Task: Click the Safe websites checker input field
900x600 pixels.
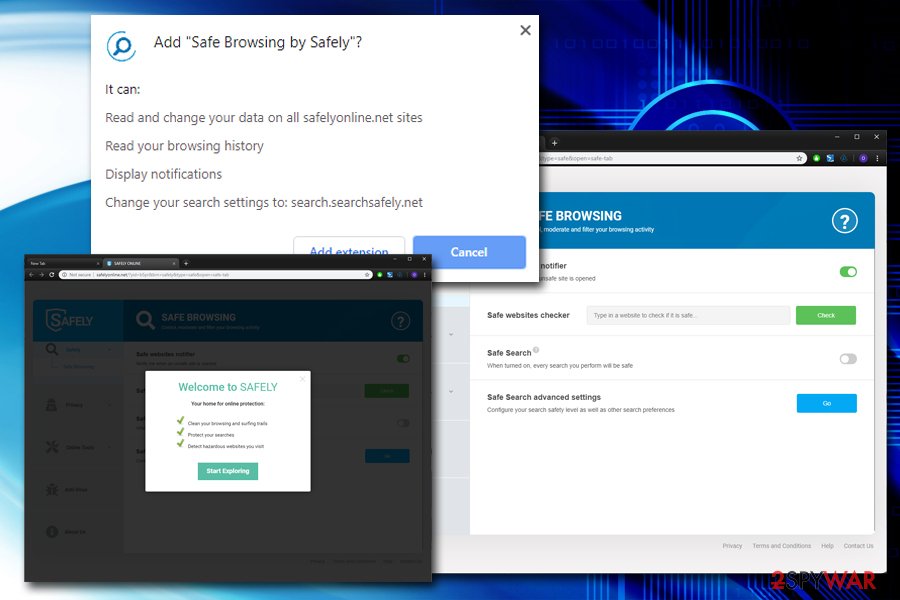Action: [x=688, y=315]
